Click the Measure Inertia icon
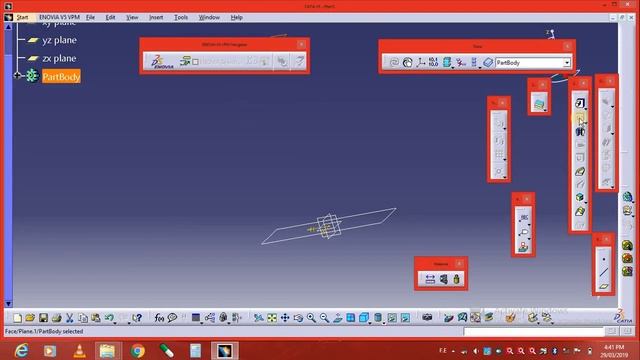This screenshot has height=360, width=640. tap(456, 279)
